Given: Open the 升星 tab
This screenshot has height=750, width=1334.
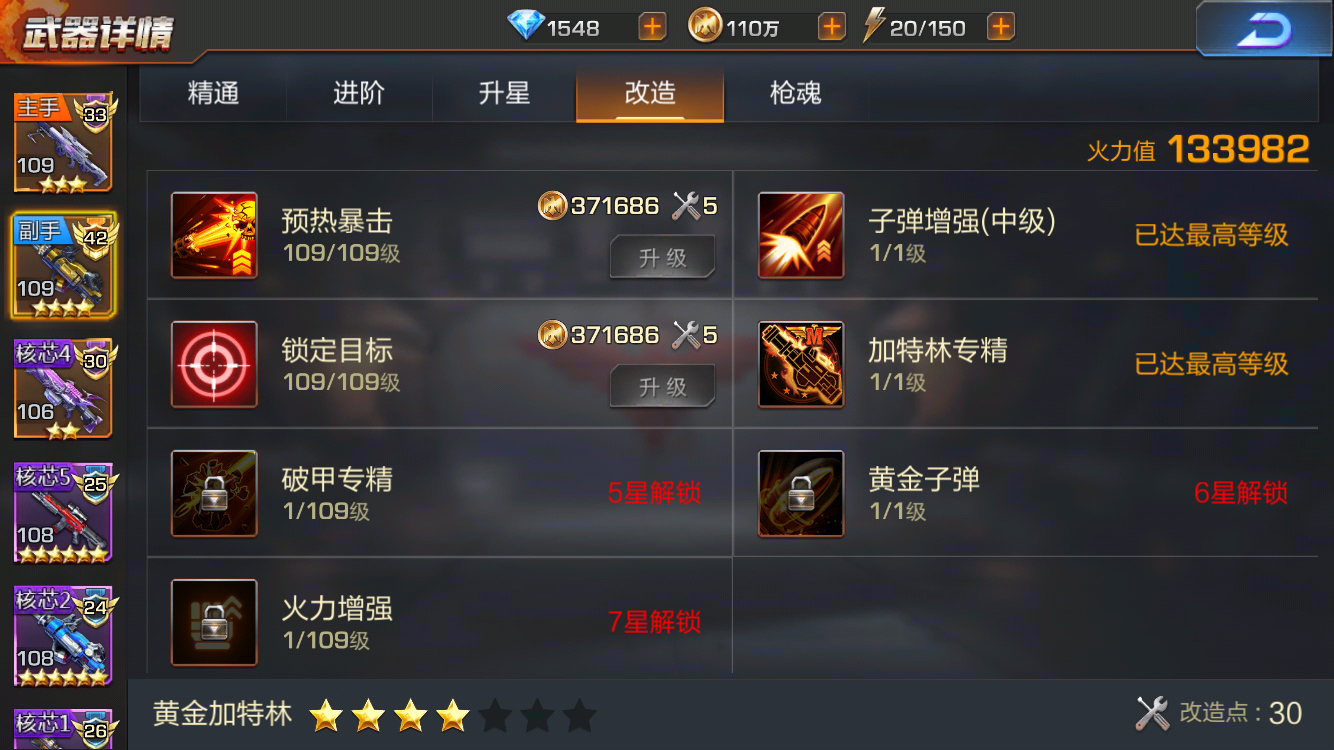Looking at the screenshot, I should [x=504, y=94].
